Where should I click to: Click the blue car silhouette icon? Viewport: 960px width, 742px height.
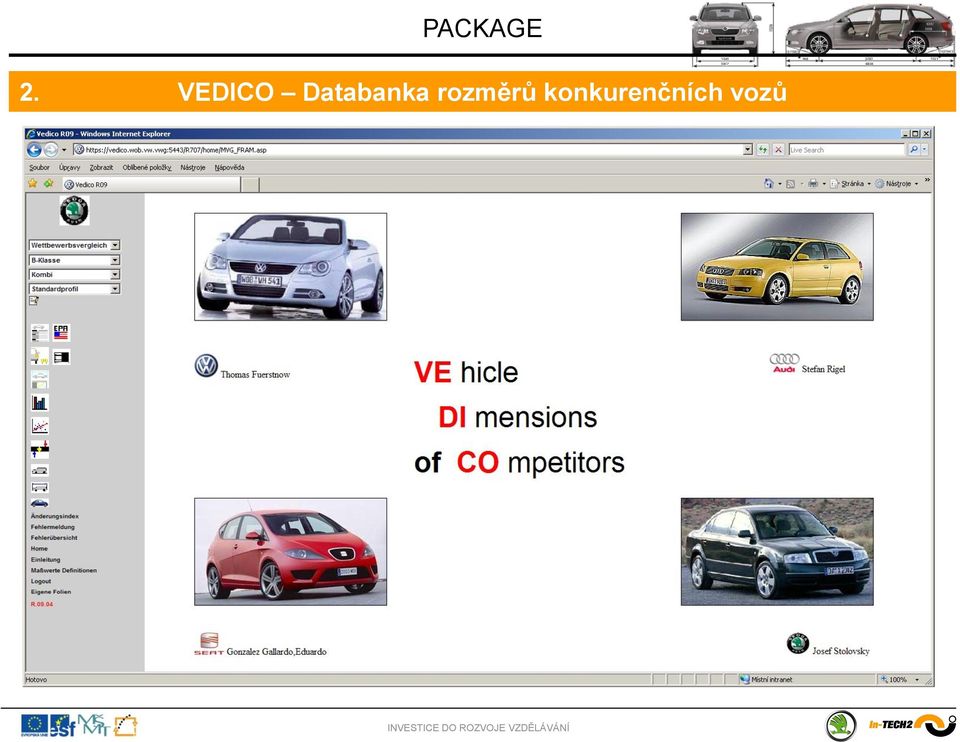pyautogui.click(x=39, y=503)
